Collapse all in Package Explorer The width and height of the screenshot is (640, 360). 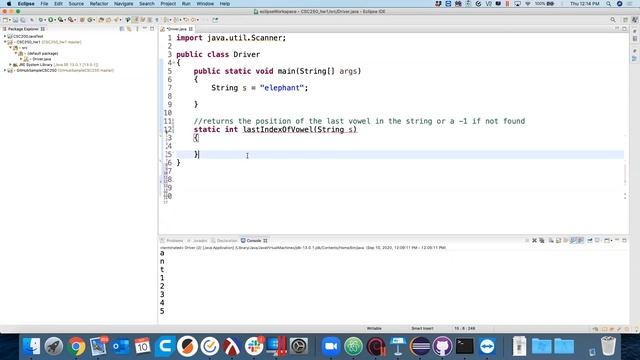pyautogui.click(x=122, y=29)
